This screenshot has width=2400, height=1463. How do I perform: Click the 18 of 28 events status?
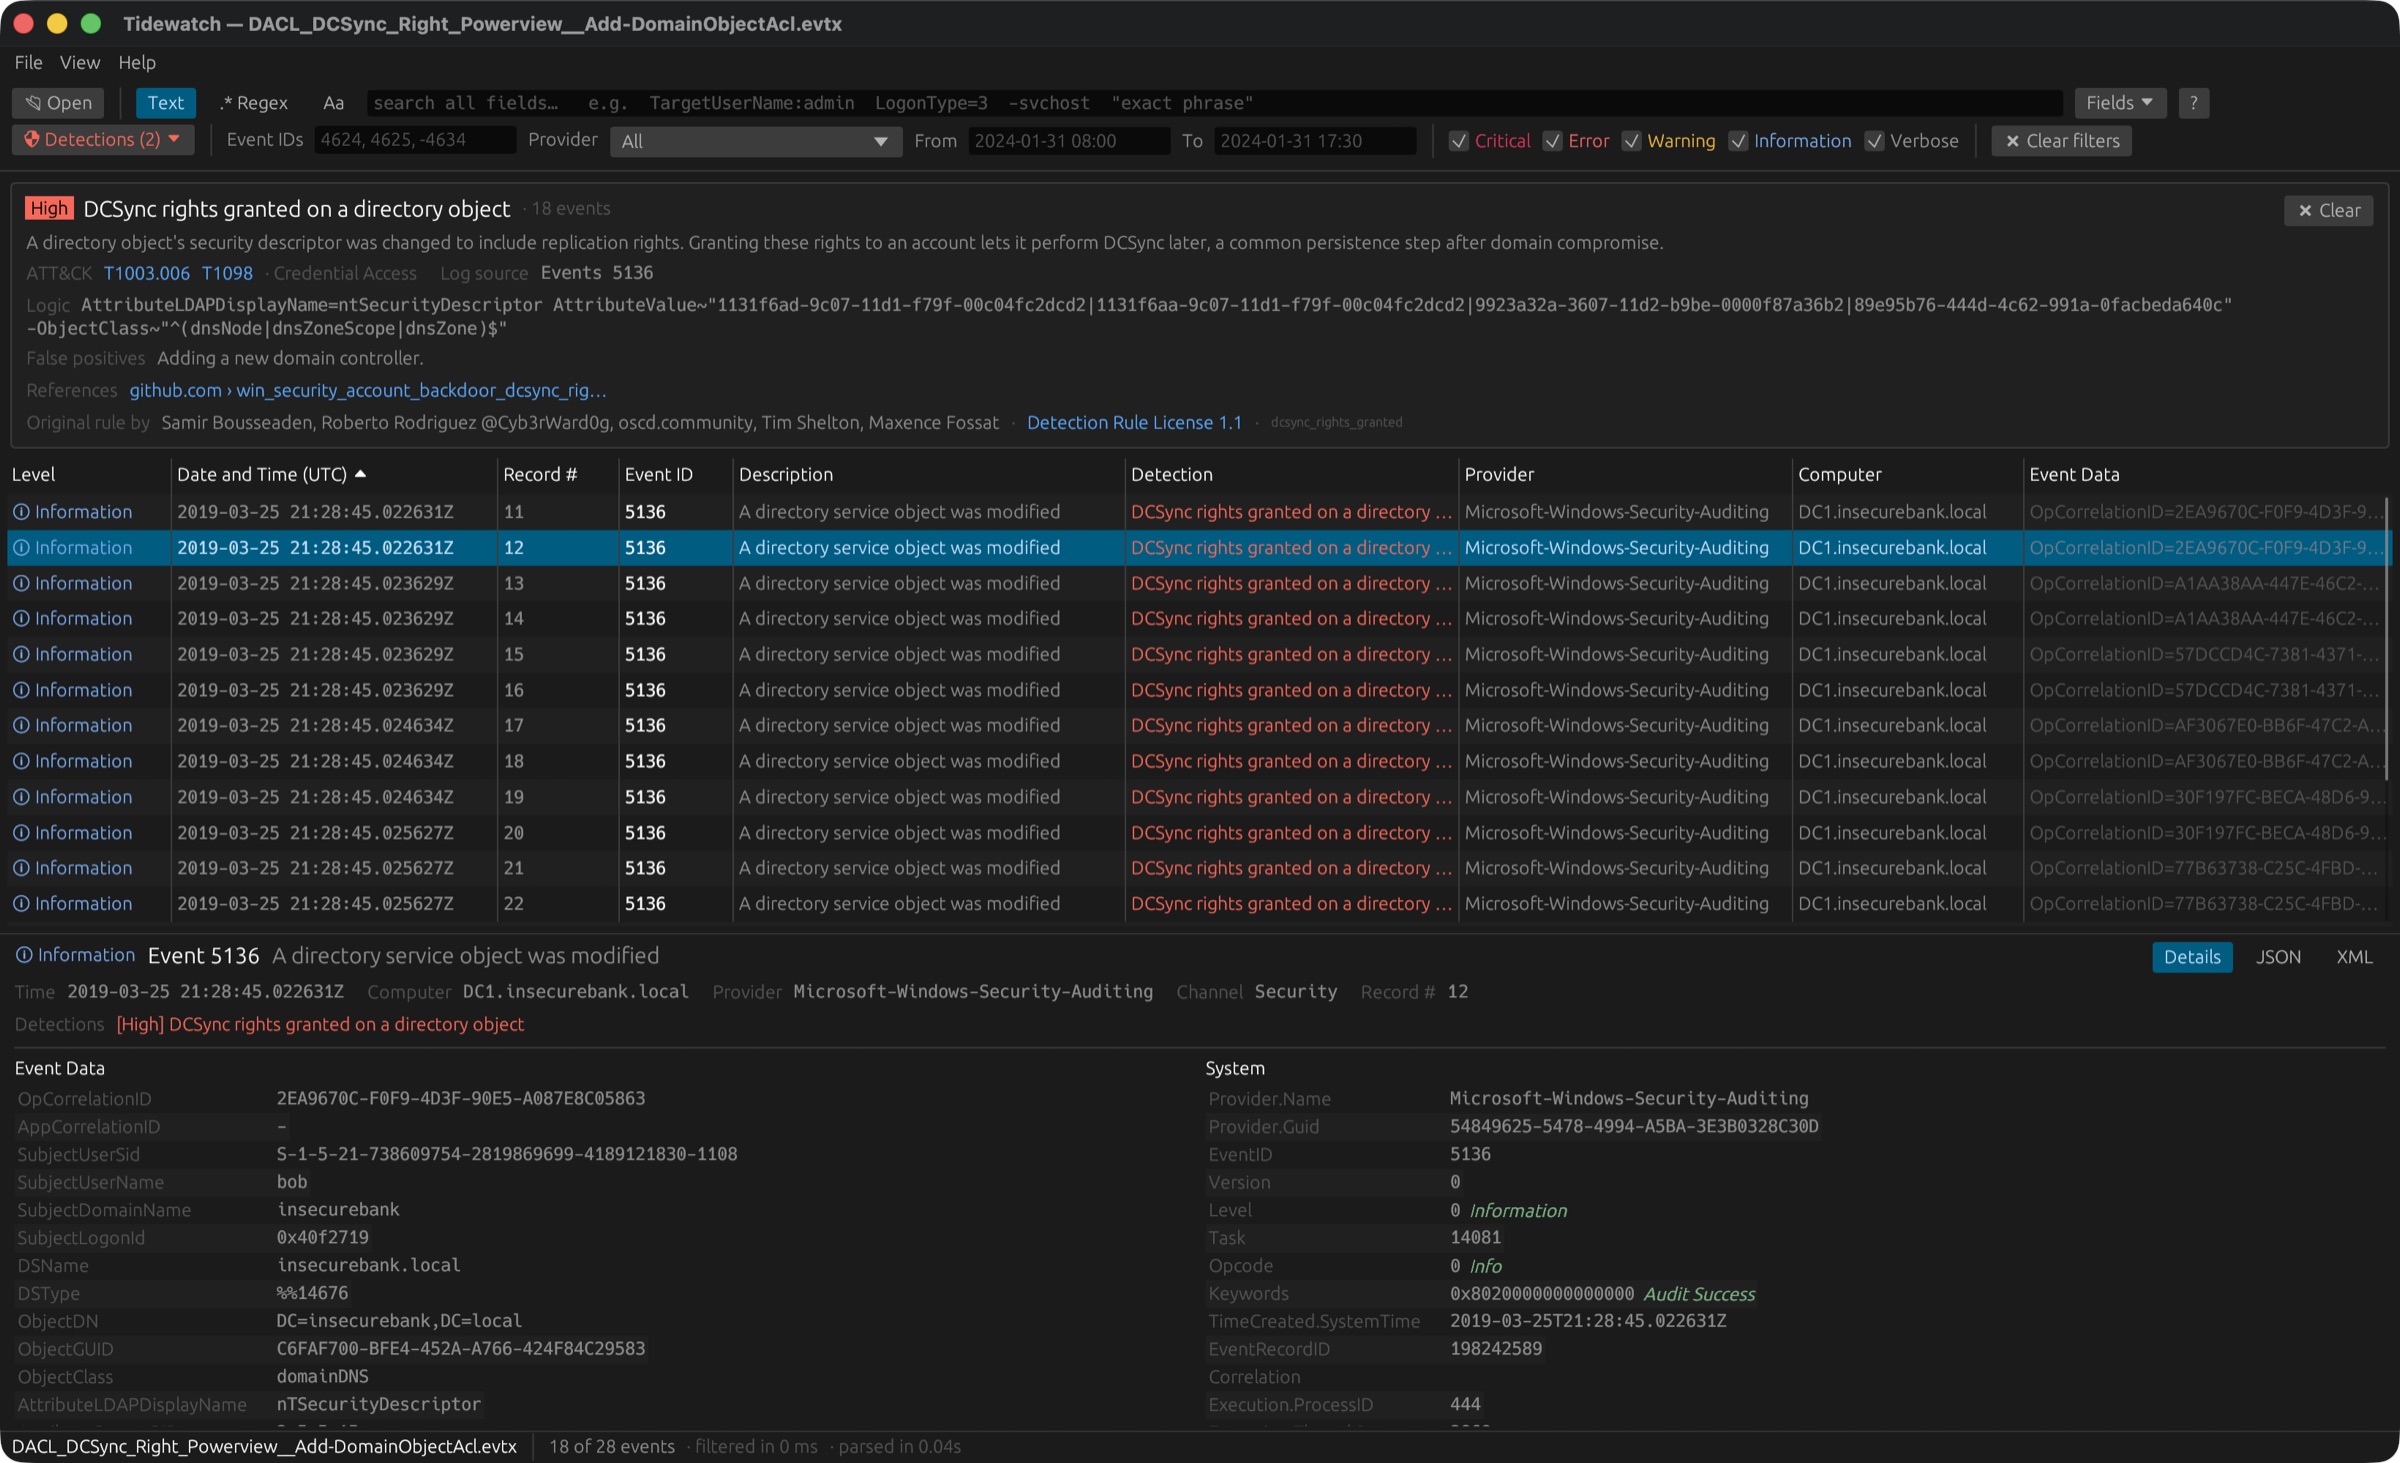[x=612, y=1447]
